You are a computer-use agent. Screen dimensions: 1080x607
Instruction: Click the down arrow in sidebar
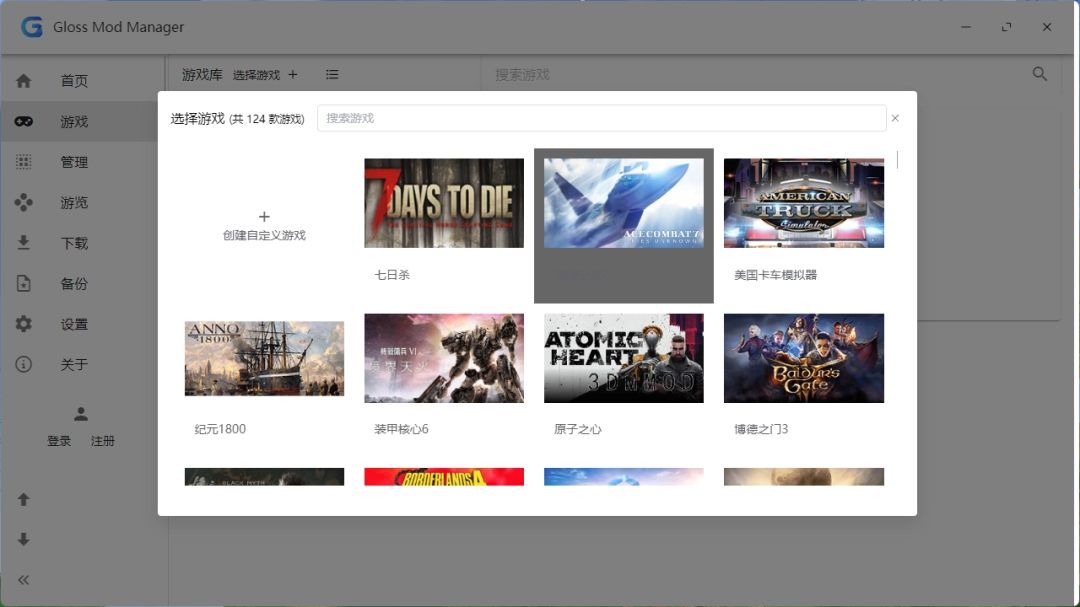tap(23, 539)
